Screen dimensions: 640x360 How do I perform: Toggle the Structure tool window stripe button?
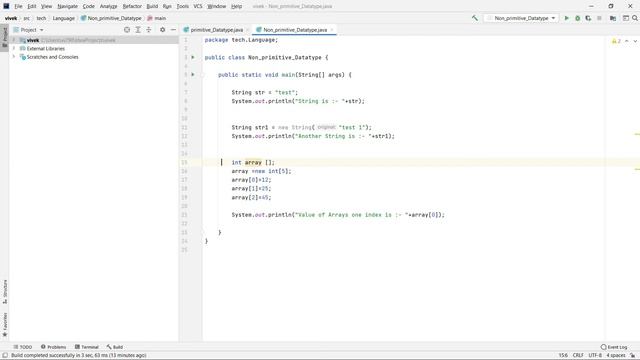[4, 292]
